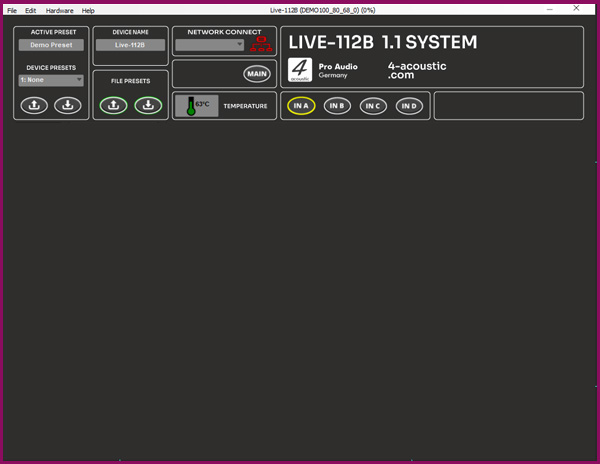600x464 pixels.
Task: Click the Device Name field Live-112B
Action: 130,45
